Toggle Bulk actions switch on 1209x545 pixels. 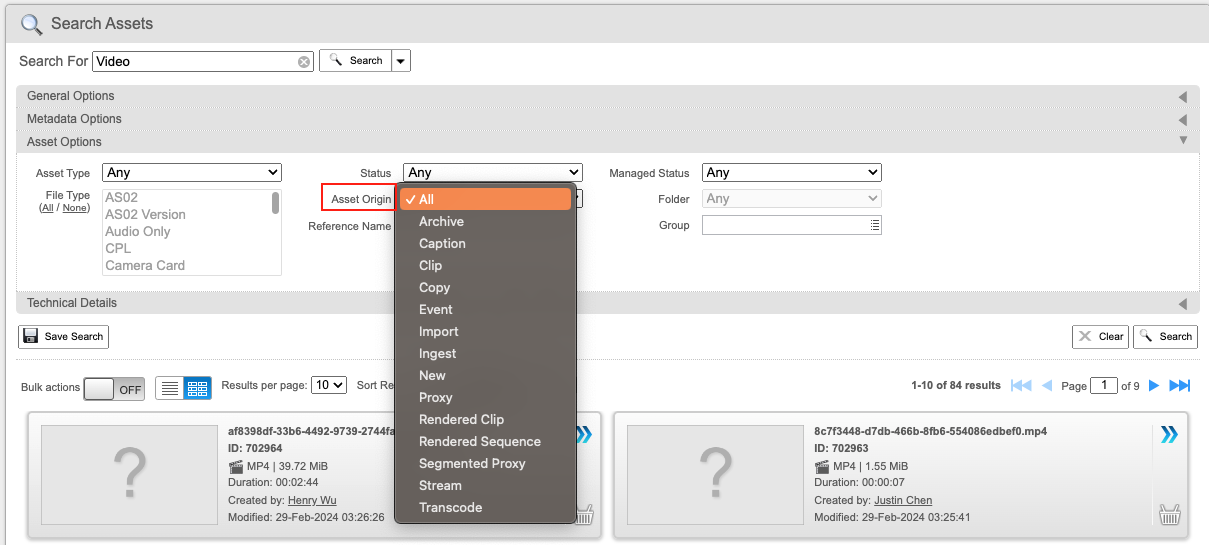click(x=114, y=389)
